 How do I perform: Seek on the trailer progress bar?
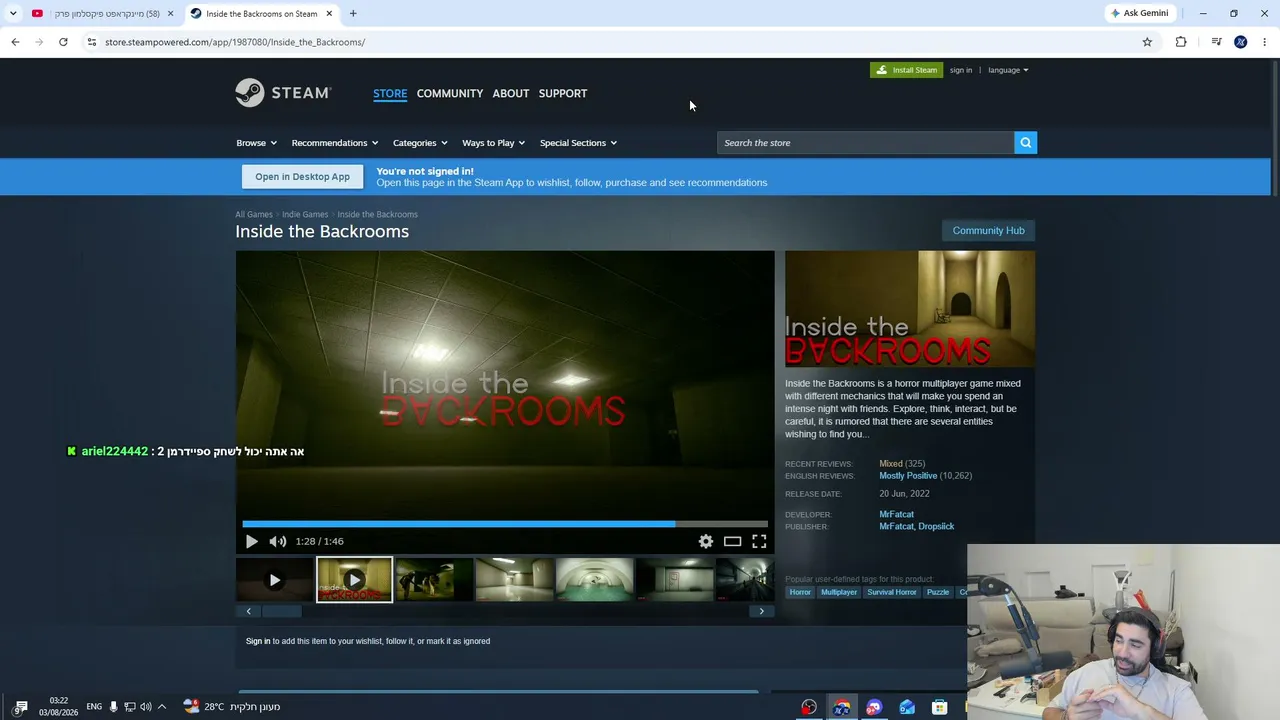505,523
